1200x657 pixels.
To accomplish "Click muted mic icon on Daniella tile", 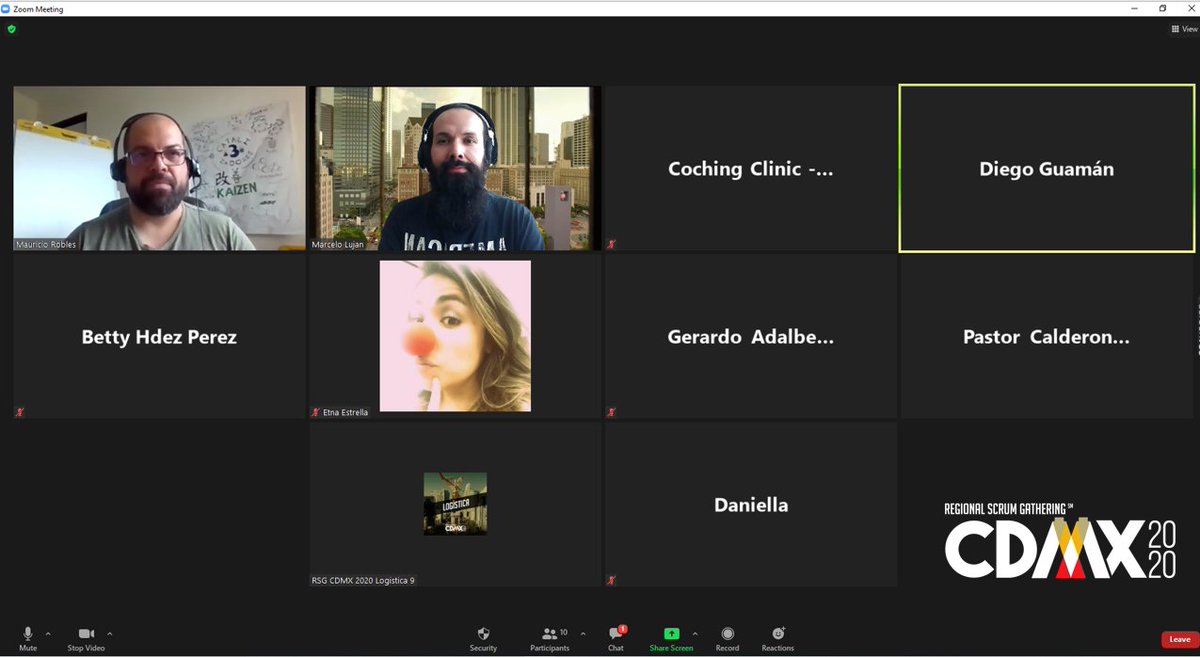I will click(611, 580).
